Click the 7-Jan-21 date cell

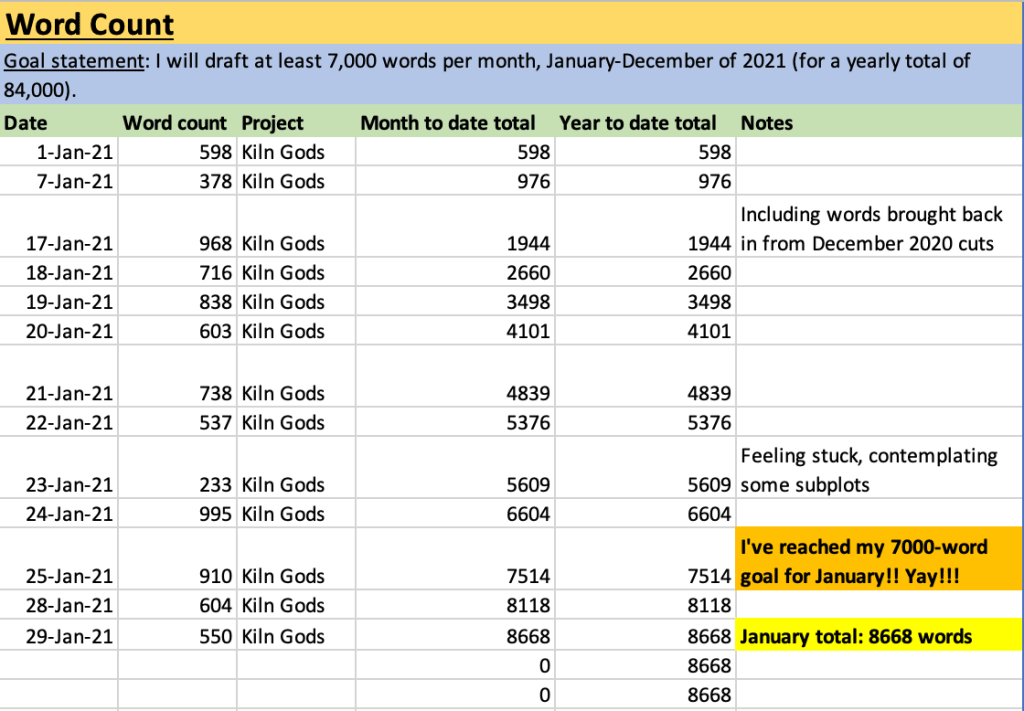point(59,181)
